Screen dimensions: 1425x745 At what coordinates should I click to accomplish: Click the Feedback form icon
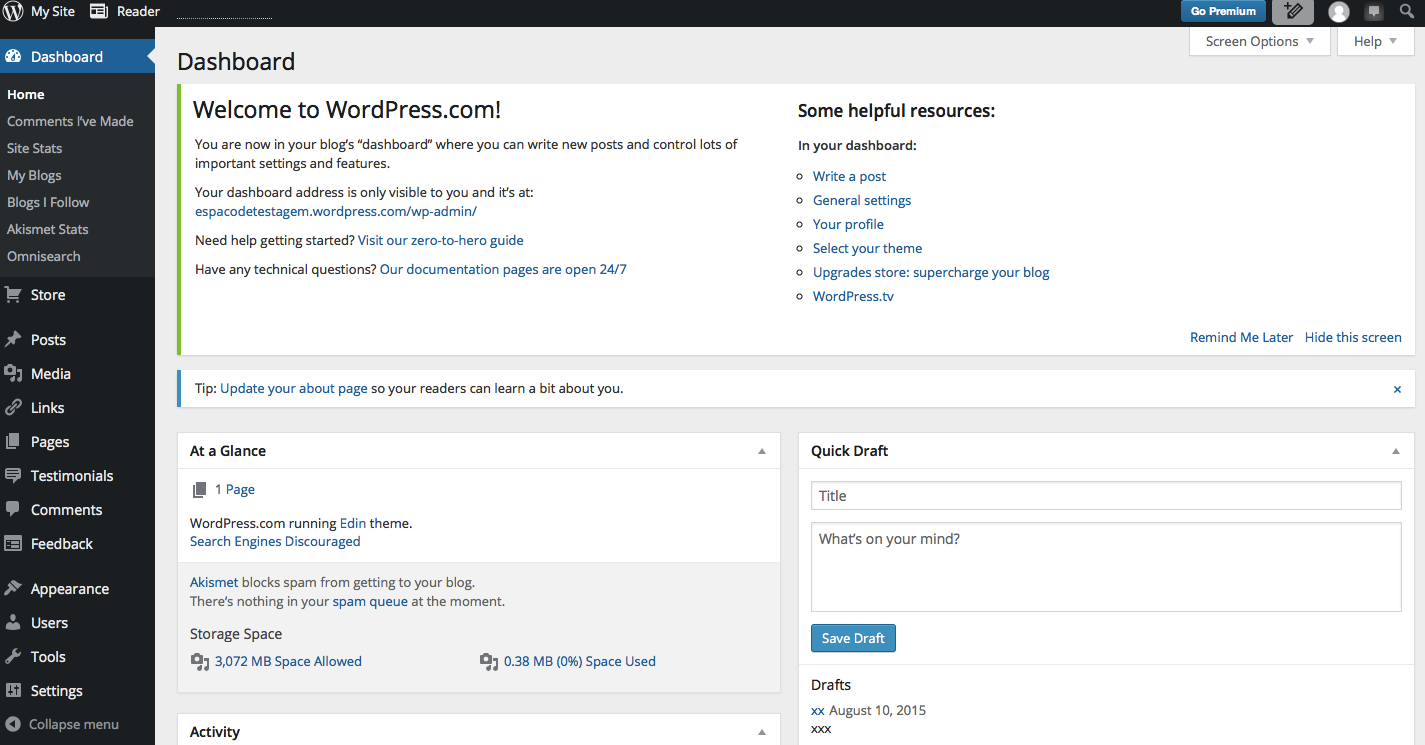point(13,544)
